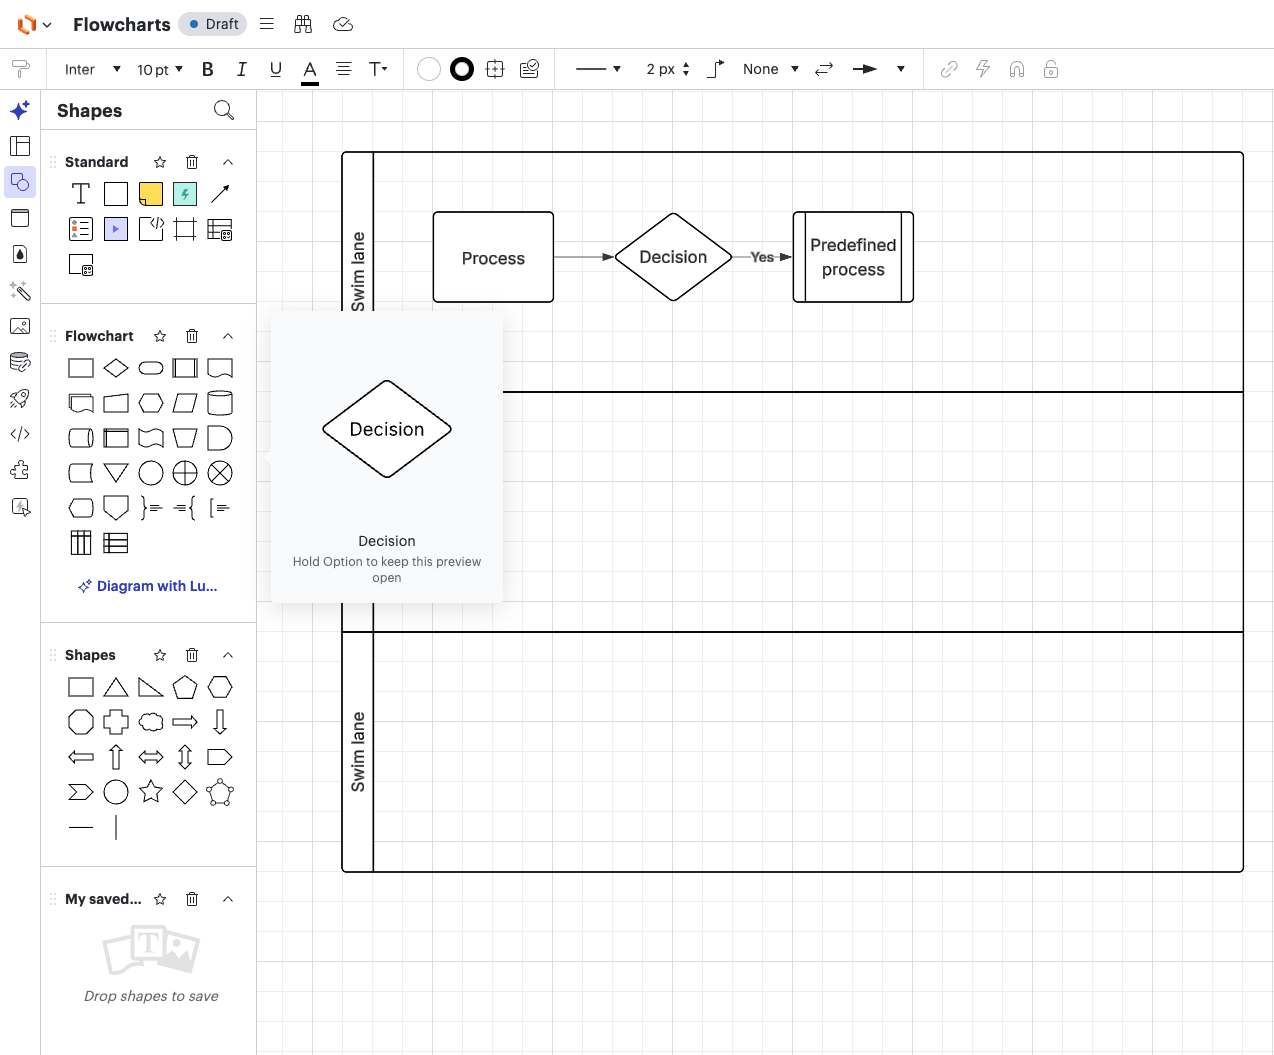This screenshot has width=1274, height=1055.
Task: Open the hamburger document menu
Action: (267, 24)
